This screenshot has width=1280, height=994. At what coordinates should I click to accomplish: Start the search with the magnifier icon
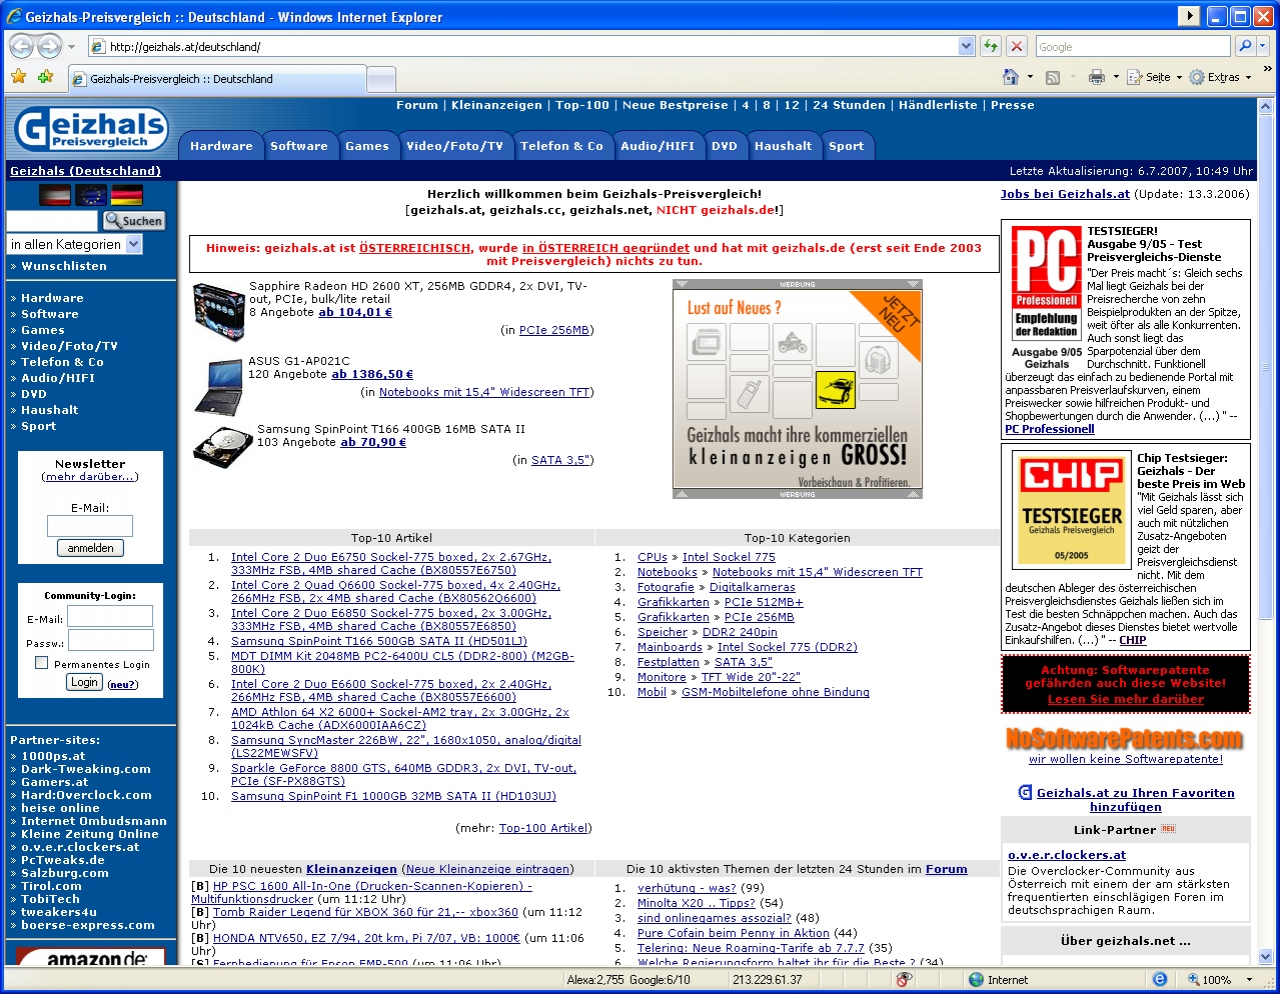coord(1245,46)
